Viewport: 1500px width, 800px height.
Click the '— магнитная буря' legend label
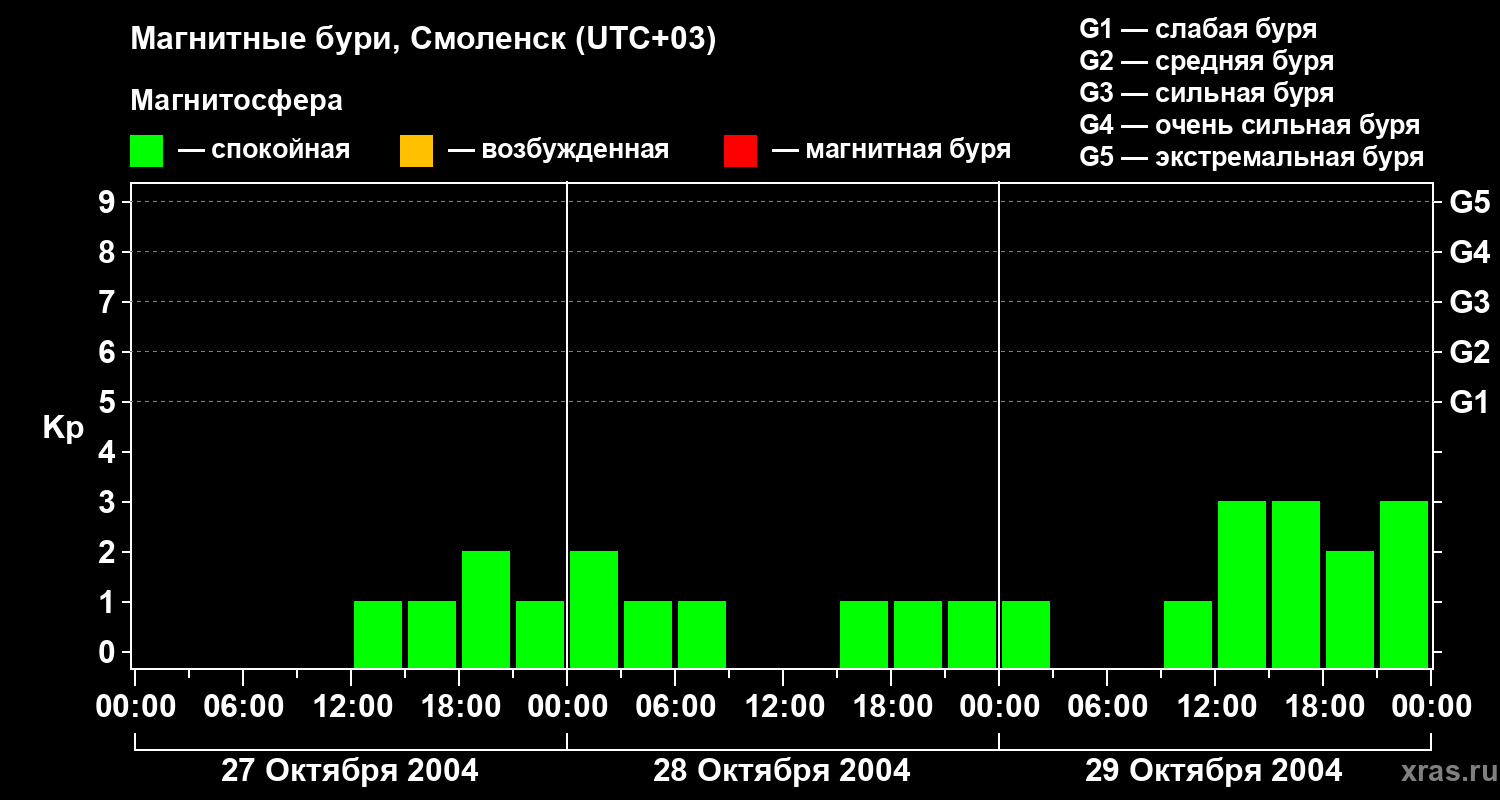[x=891, y=150]
